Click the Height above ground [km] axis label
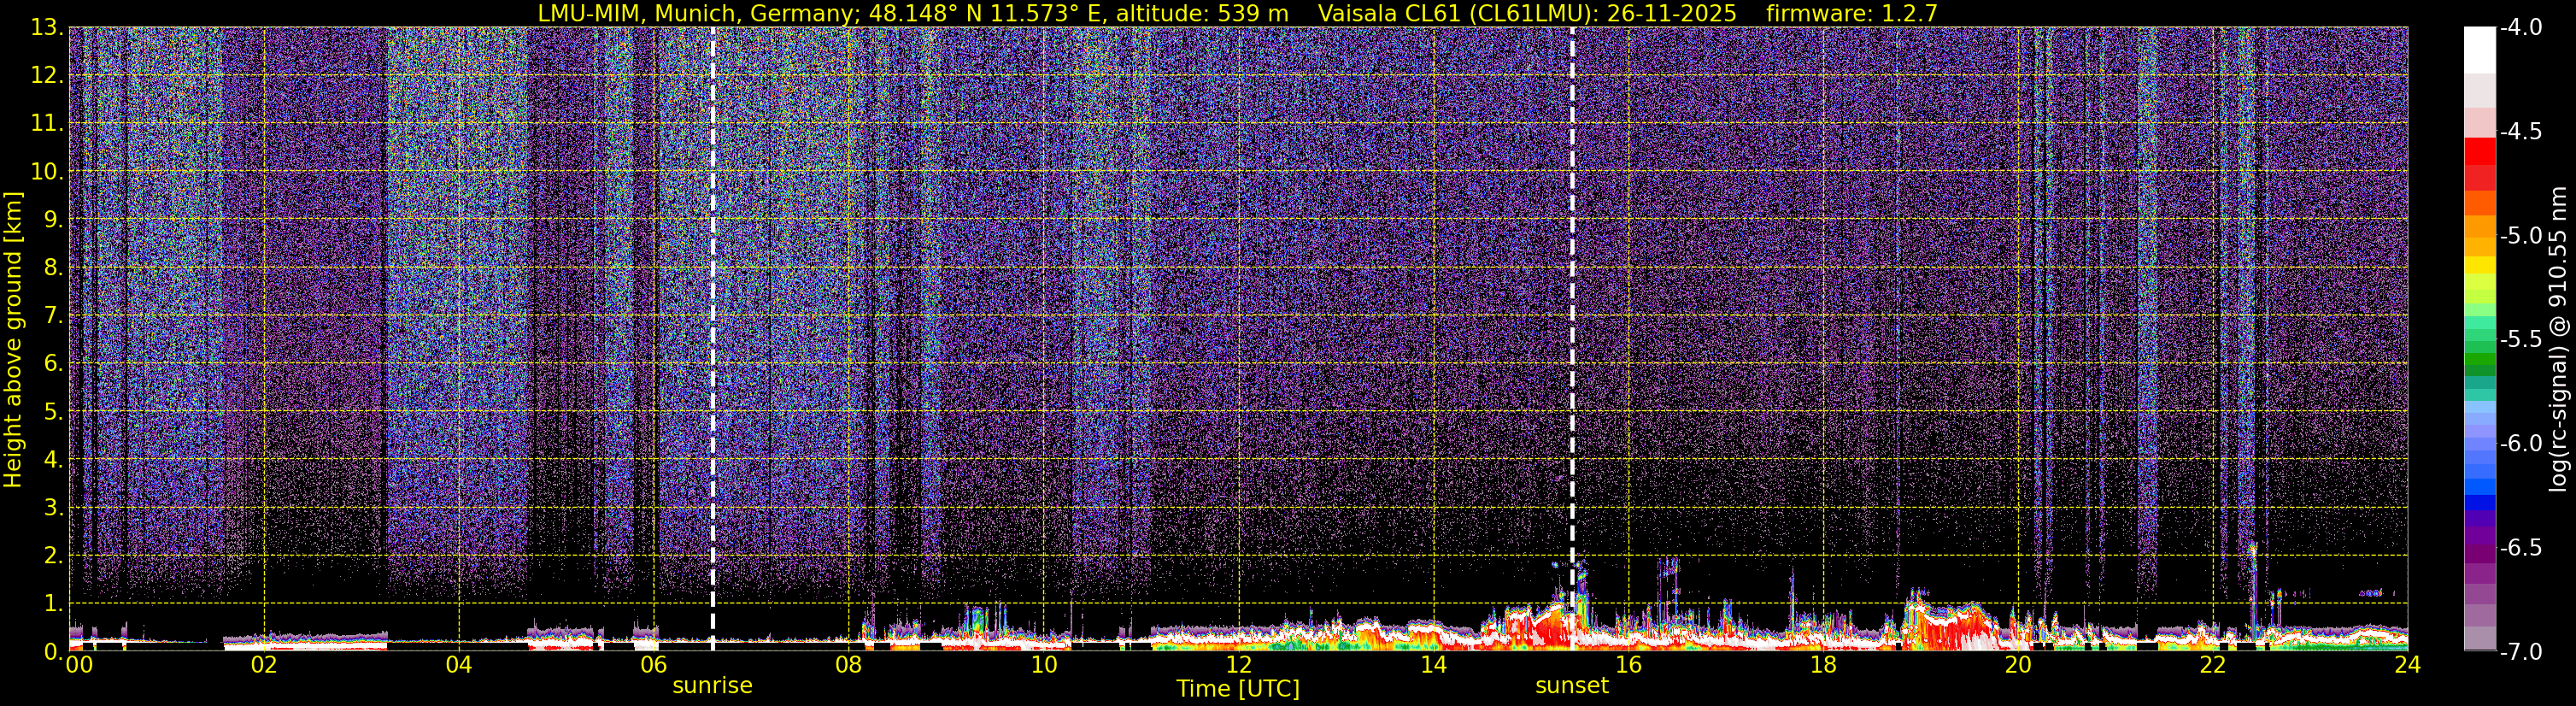This screenshot has height=706, width=2576. [x=13, y=340]
